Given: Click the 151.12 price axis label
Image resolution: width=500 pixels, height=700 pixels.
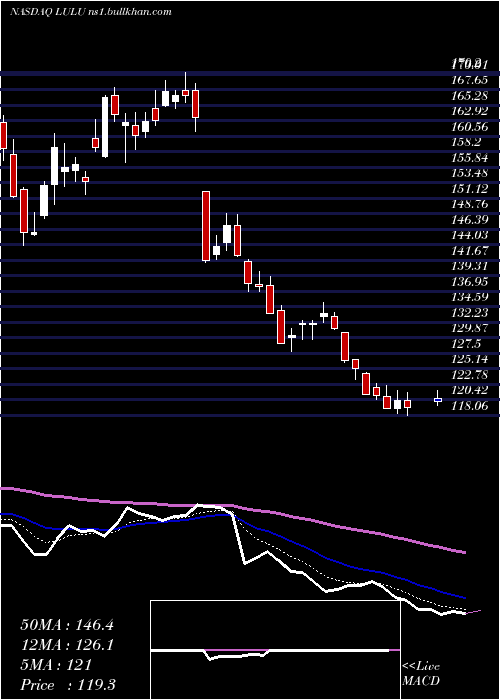Looking at the screenshot, I should [x=470, y=188].
